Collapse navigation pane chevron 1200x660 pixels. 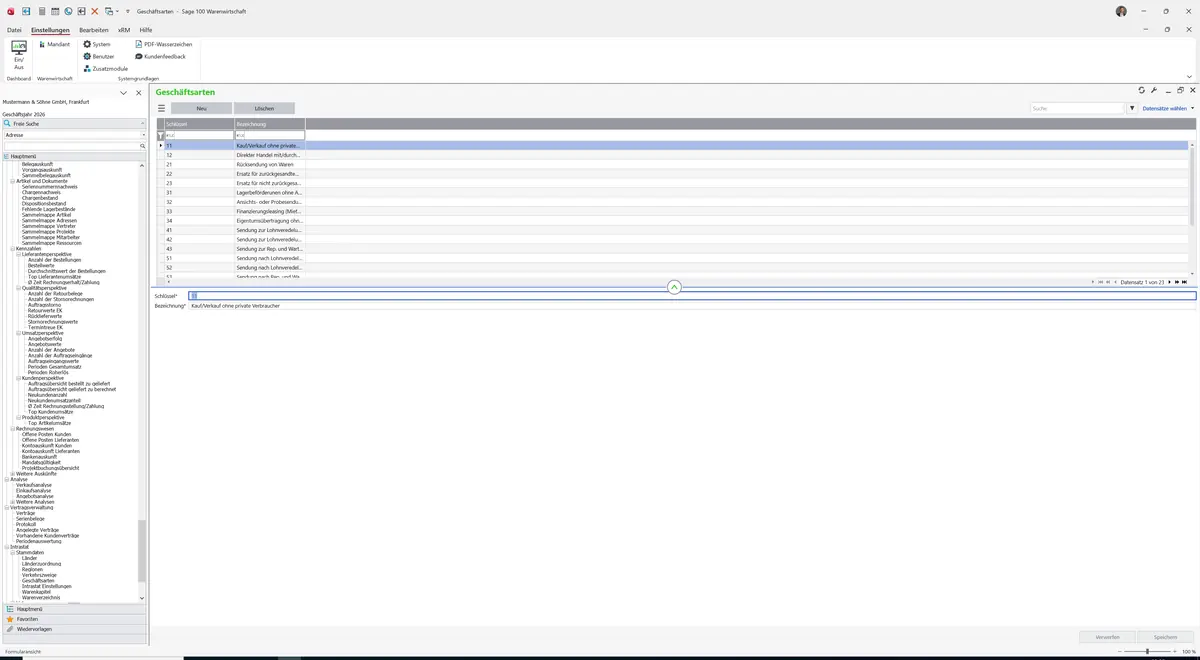tap(123, 93)
